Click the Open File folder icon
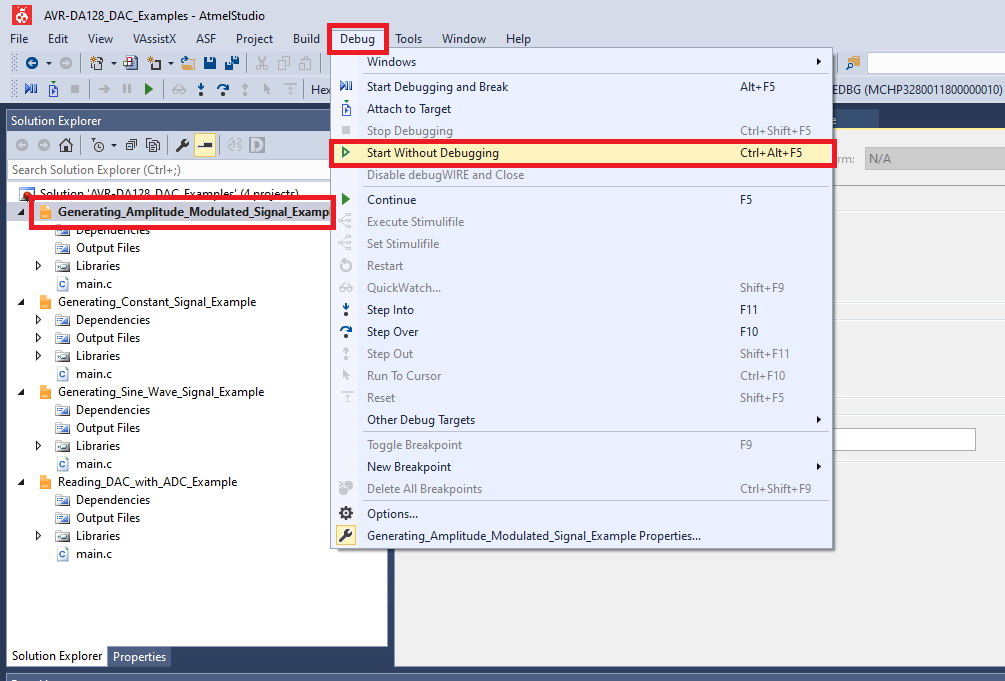 point(187,63)
